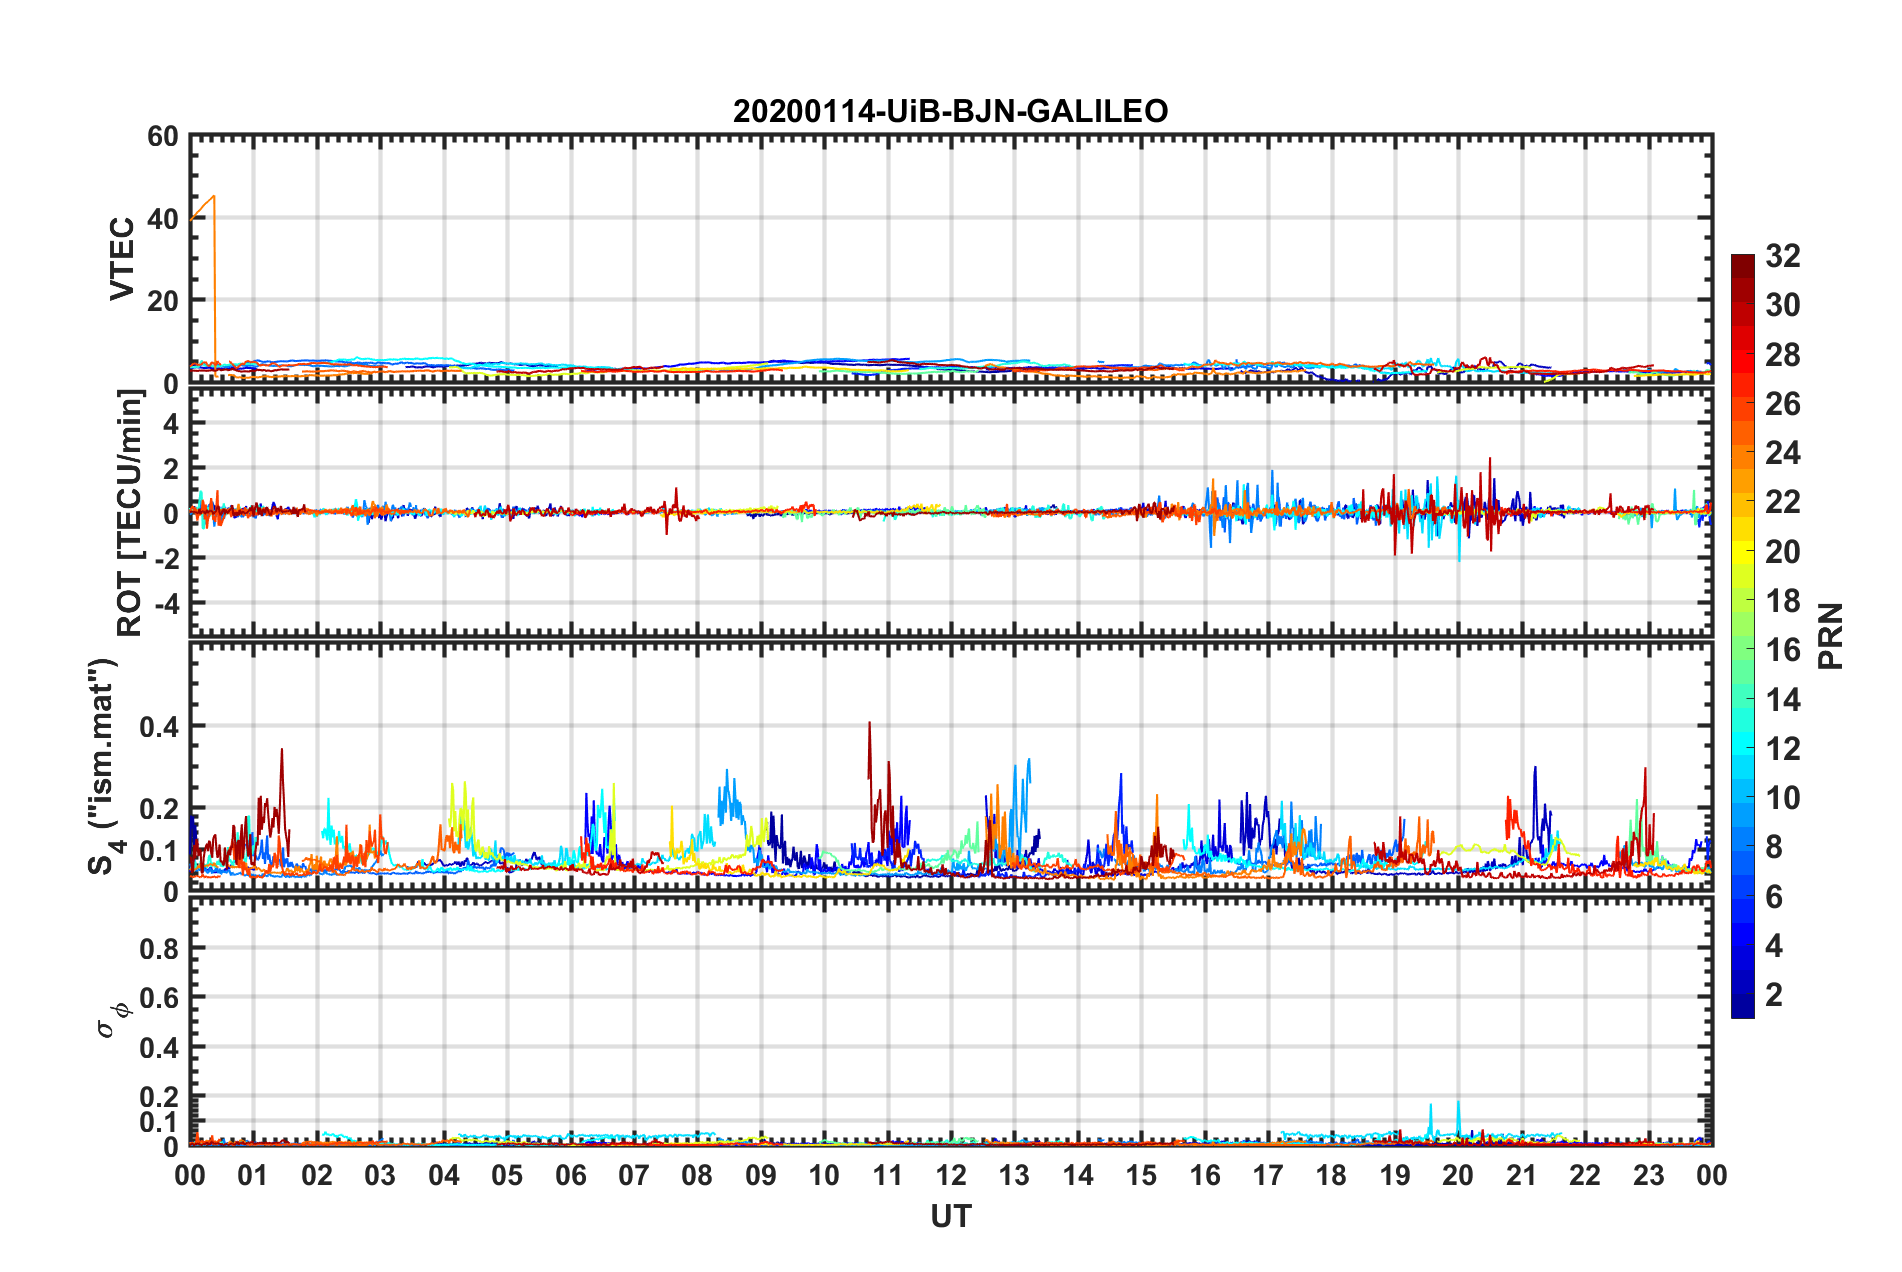1902x1272 pixels.
Task: Select UT hour tick label 21
Action: 1522,1175
